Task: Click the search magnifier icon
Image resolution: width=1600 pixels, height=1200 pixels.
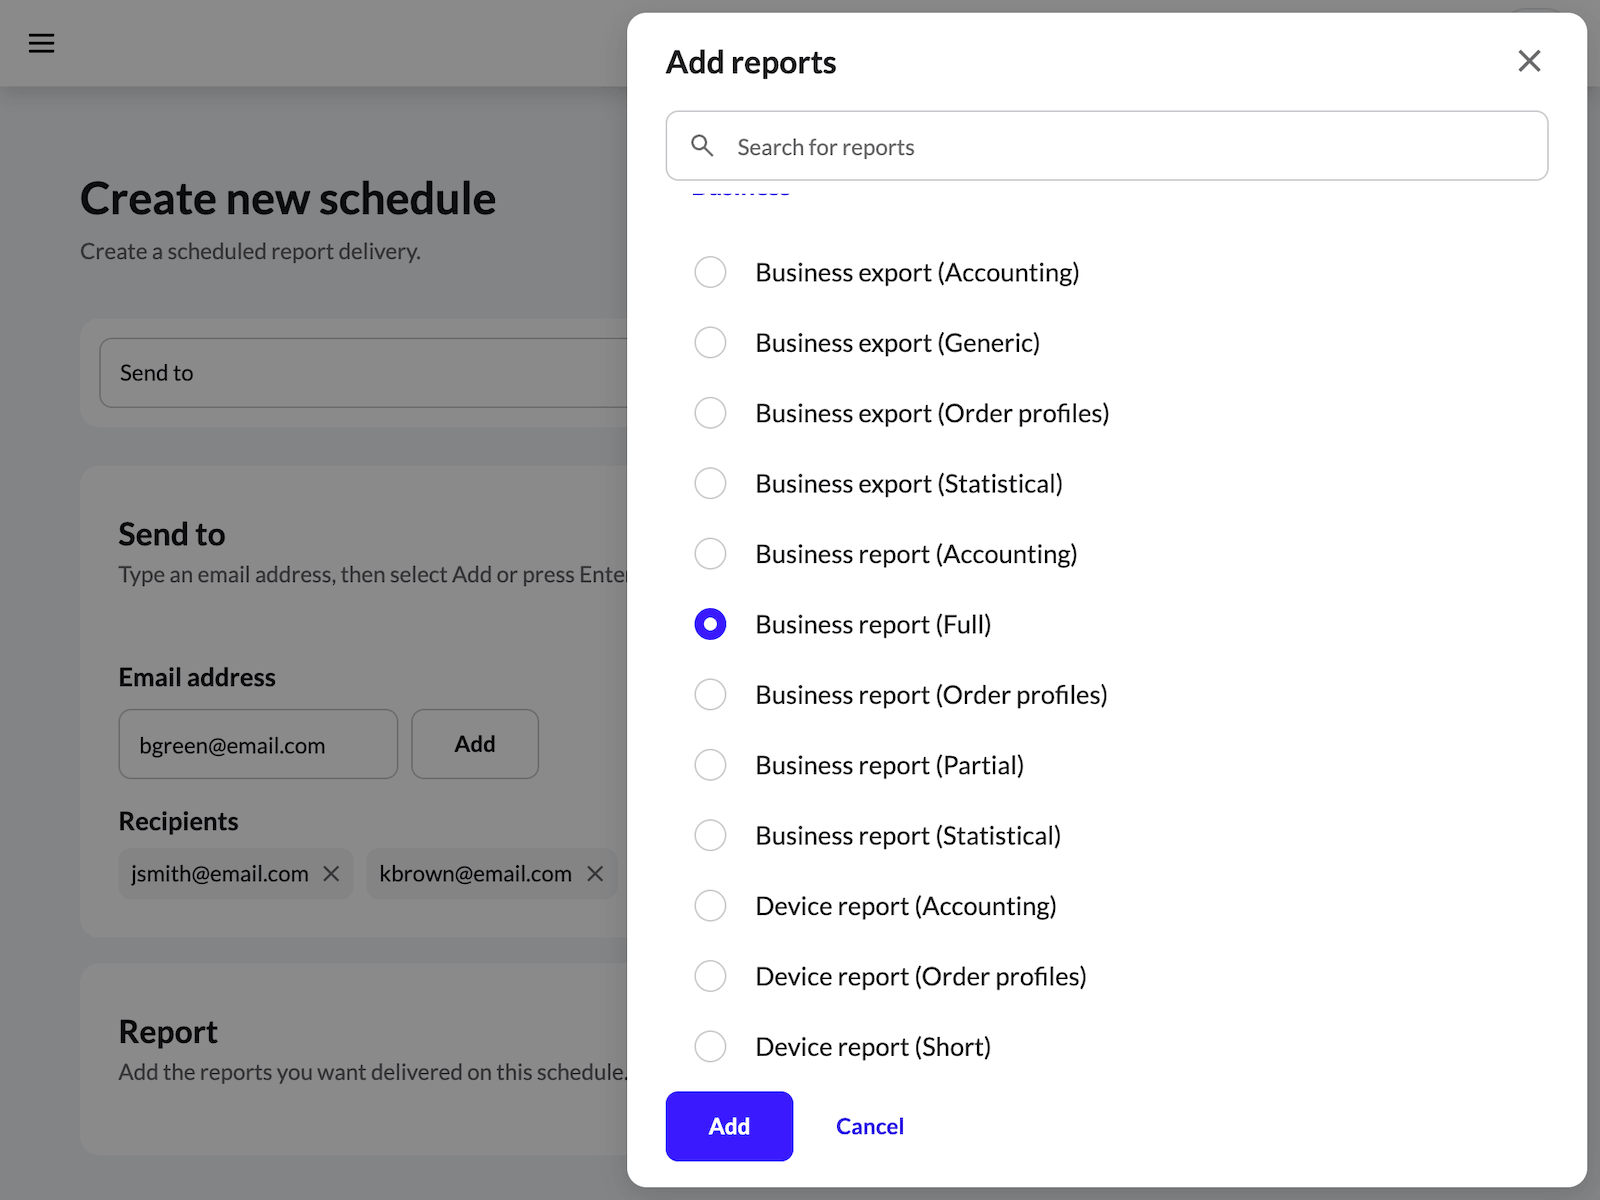Action: 703,146
